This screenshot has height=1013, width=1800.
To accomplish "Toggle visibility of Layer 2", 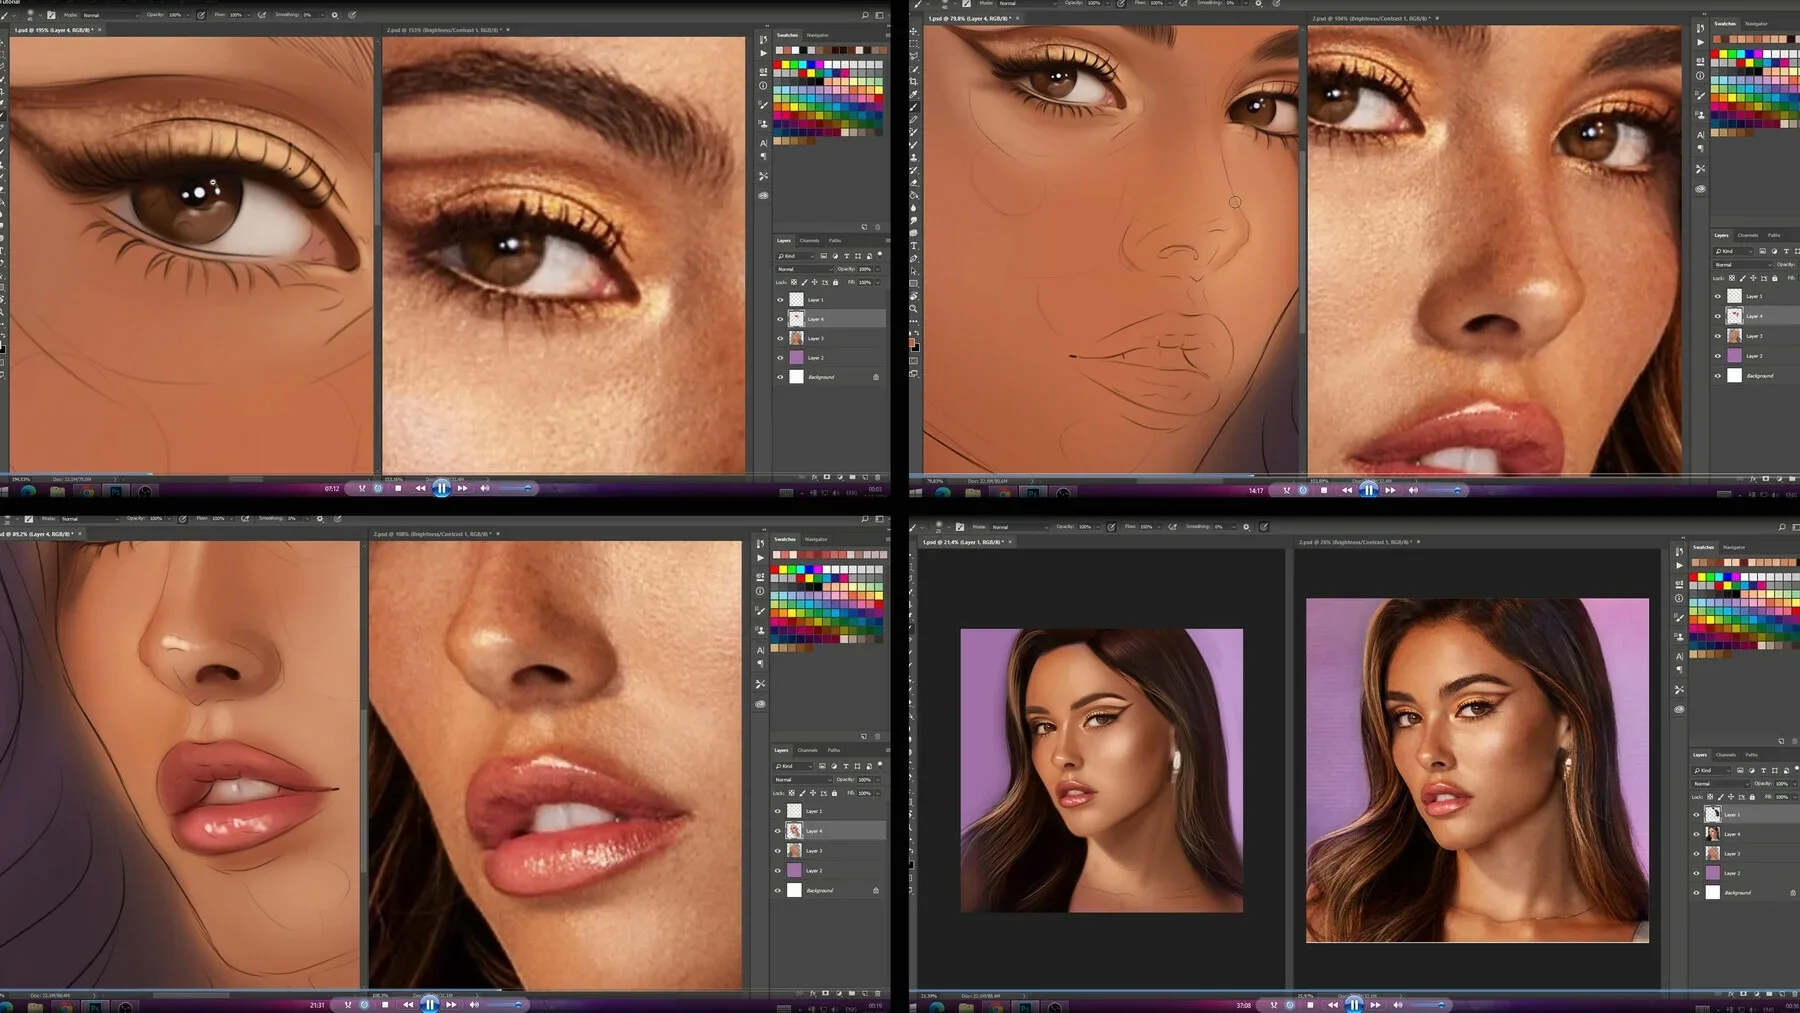I will click(780, 358).
